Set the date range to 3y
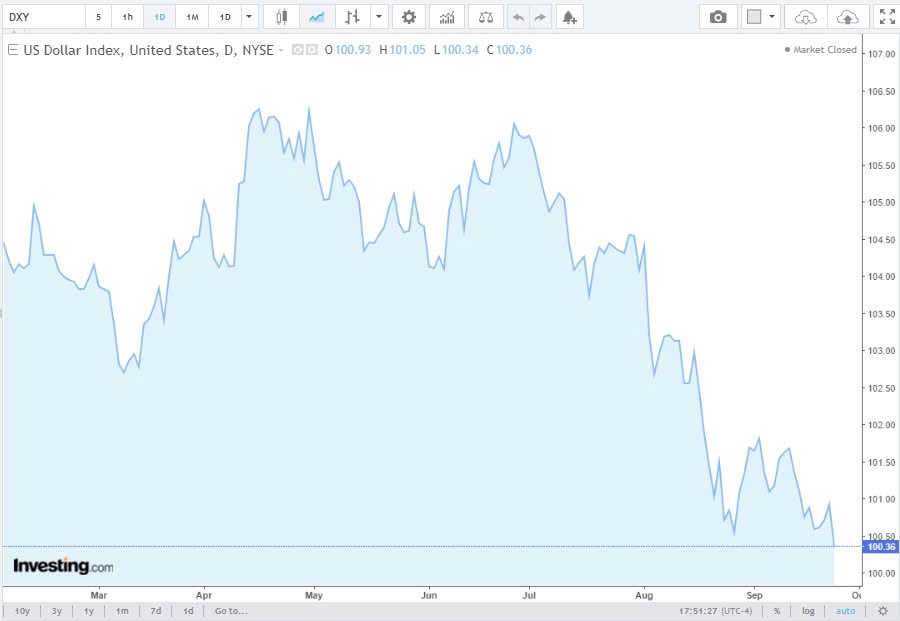The image size is (900, 621). pyautogui.click(x=56, y=610)
